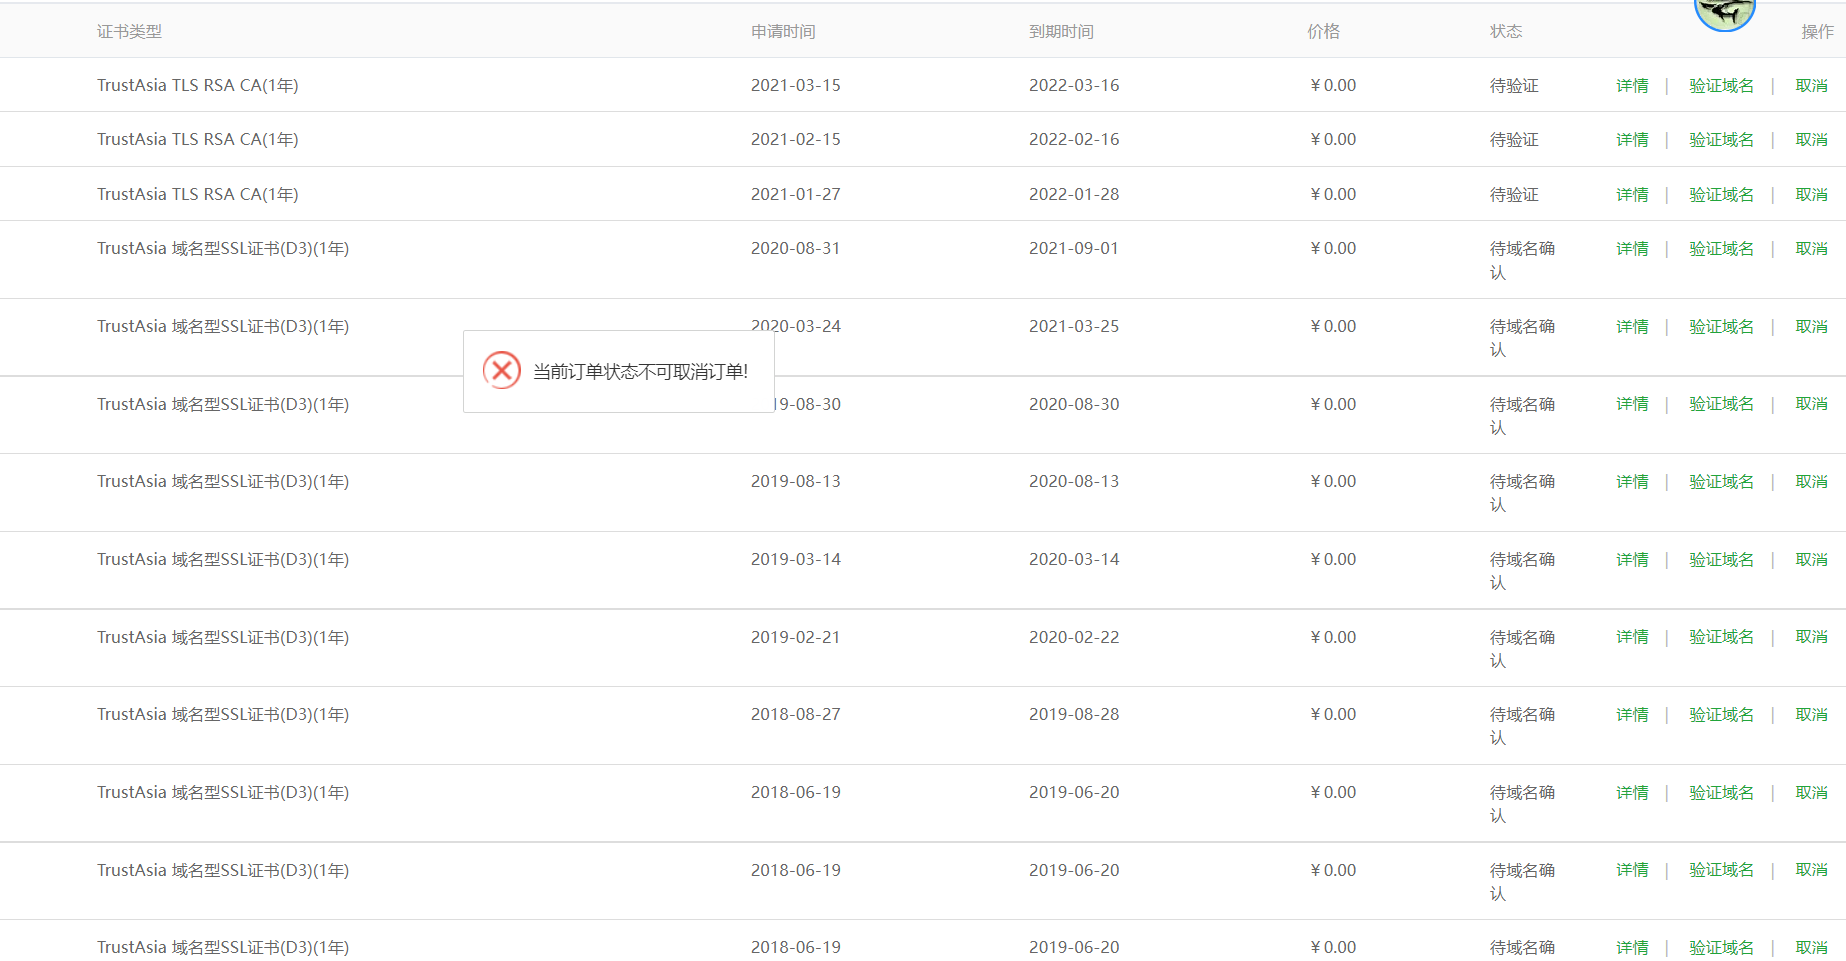1846x961 pixels.
Task: Click the 价格 column header
Action: click(1323, 32)
